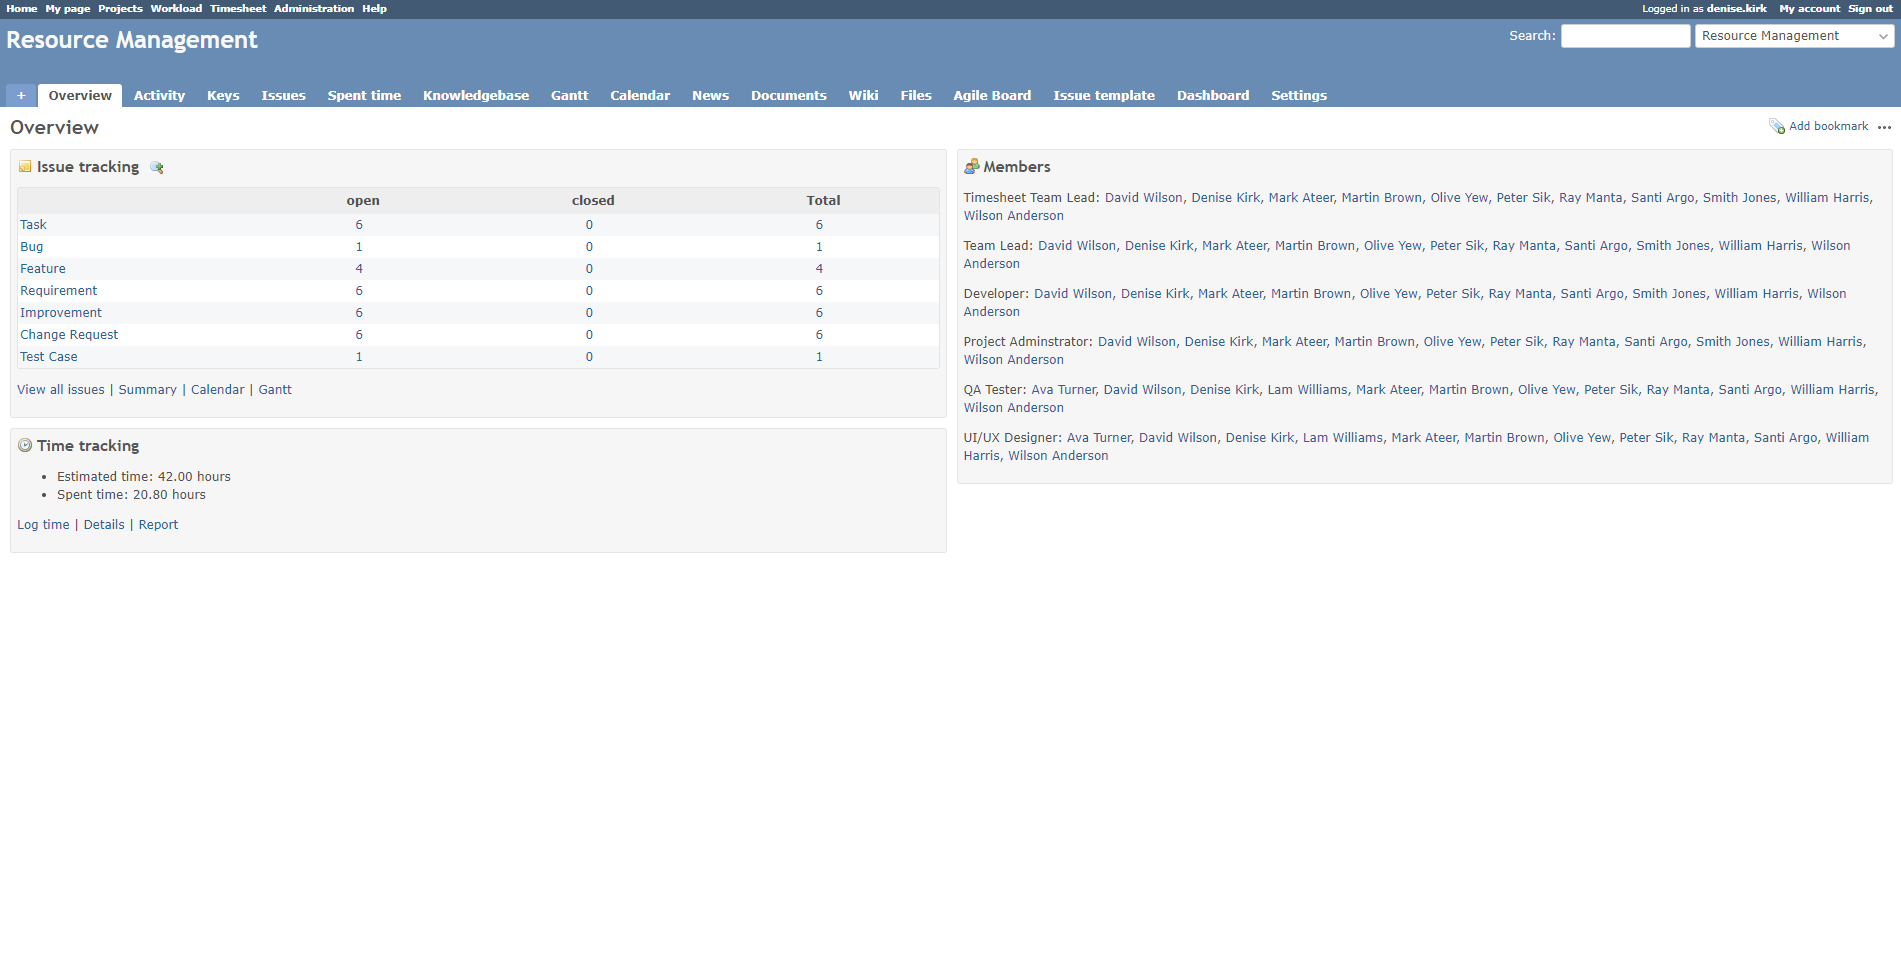Click the Bug tracker link
The width and height of the screenshot is (1901, 976).
pyautogui.click(x=32, y=247)
